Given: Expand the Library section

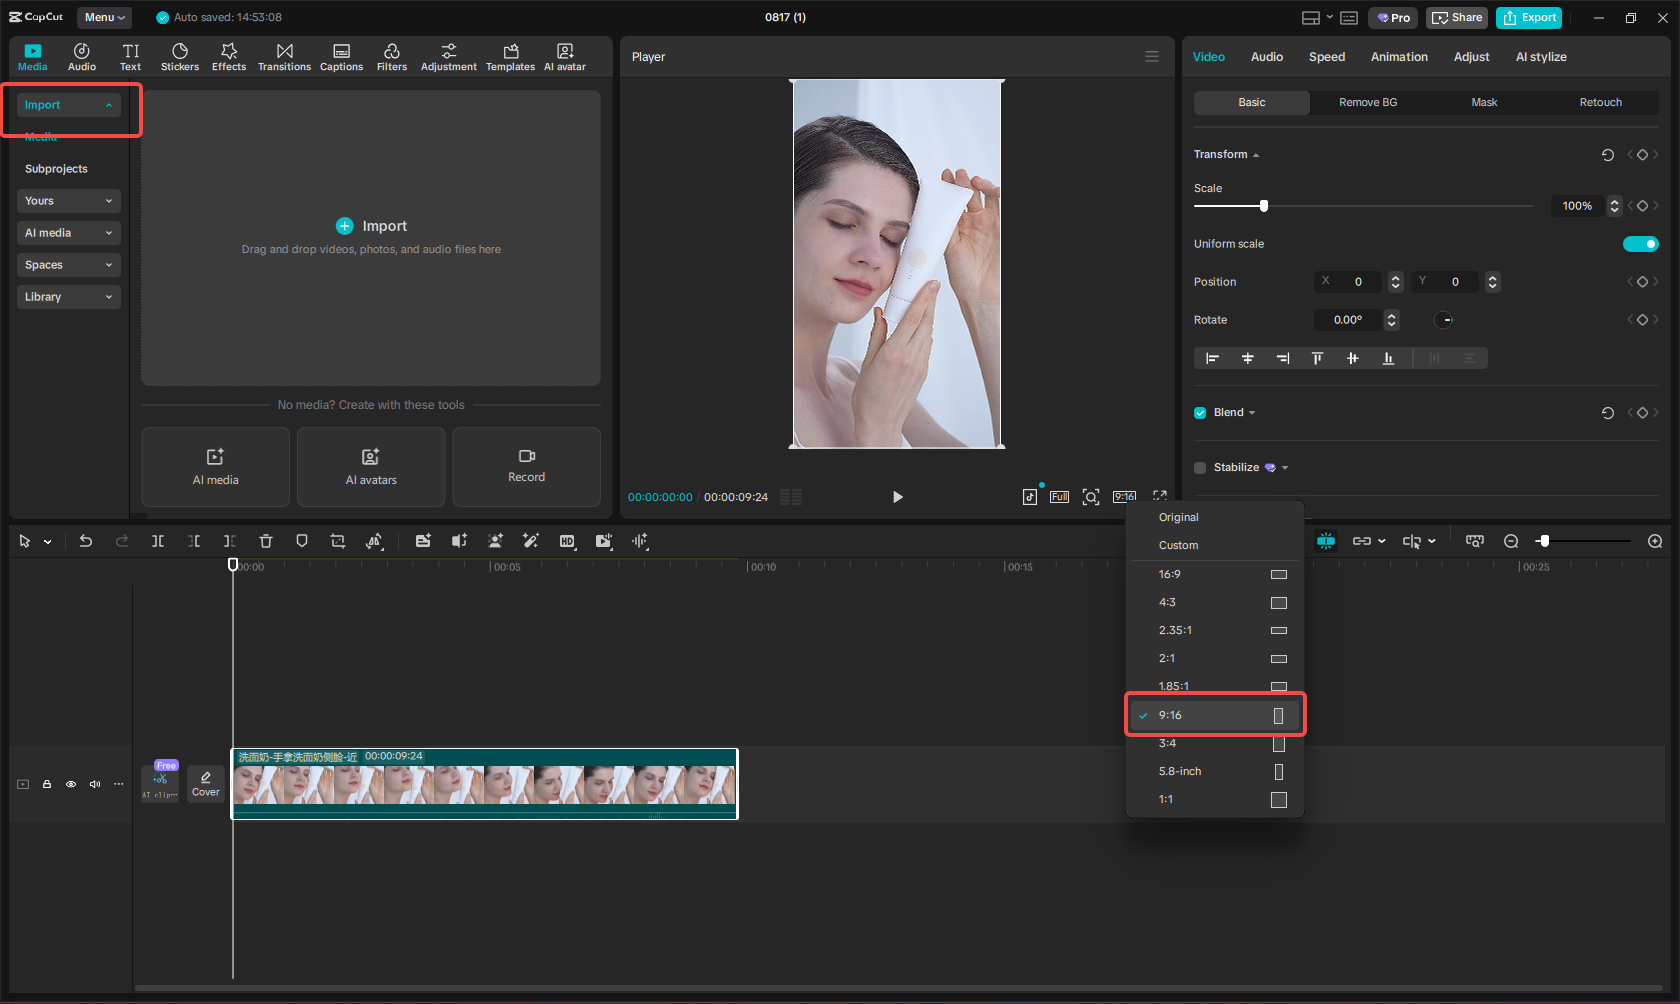Looking at the screenshot, I should pyautogui.click(x=68, y=297).
